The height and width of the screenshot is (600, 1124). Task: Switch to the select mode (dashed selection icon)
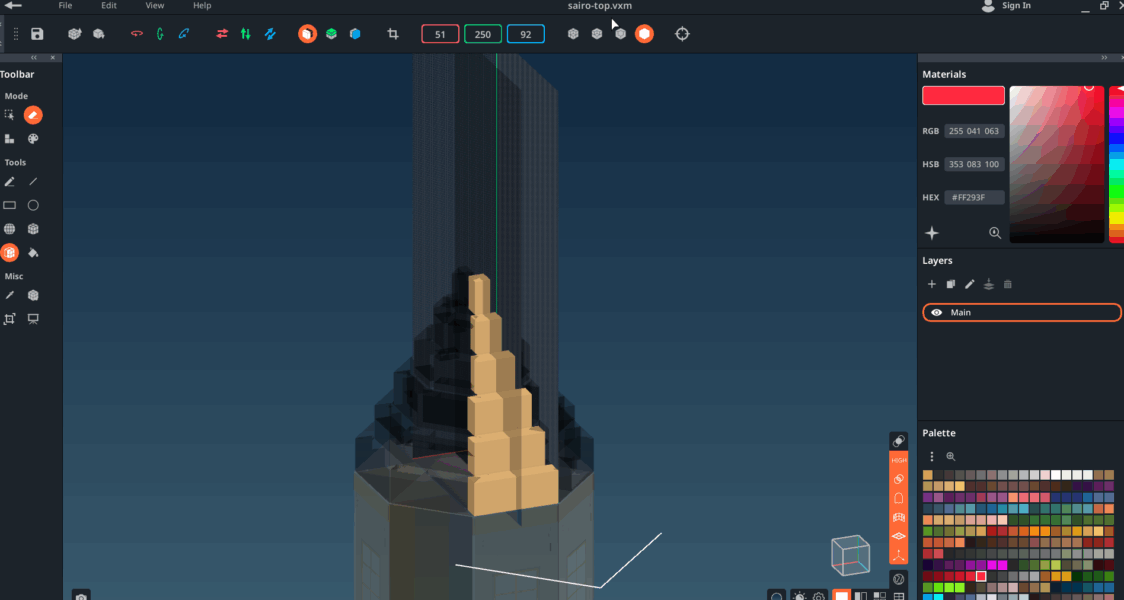(x=9, y=115)
